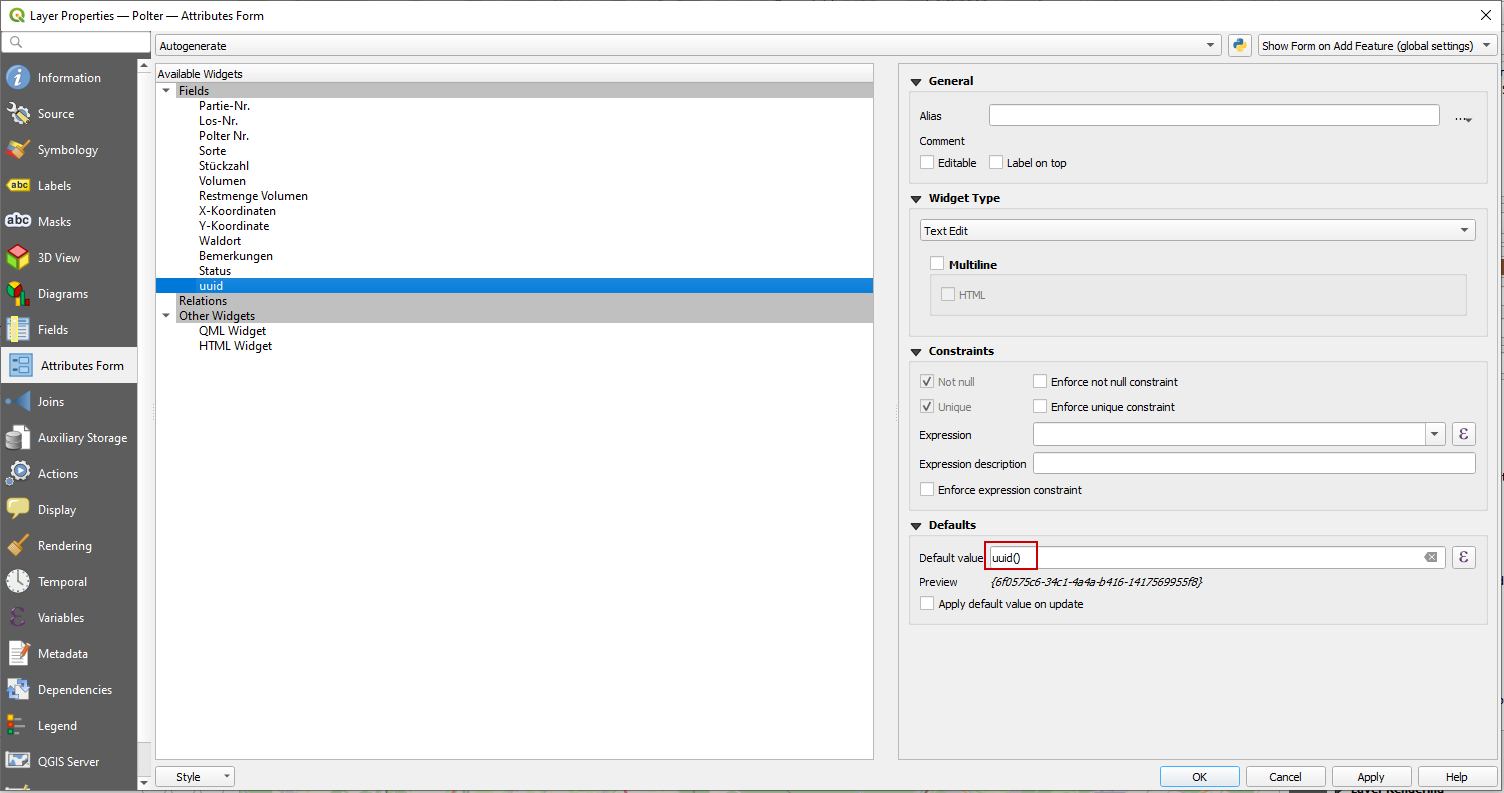This screenshot has width=1504, height=793.
Task: Collapse the General section
Action: click(x=915, y=82)
